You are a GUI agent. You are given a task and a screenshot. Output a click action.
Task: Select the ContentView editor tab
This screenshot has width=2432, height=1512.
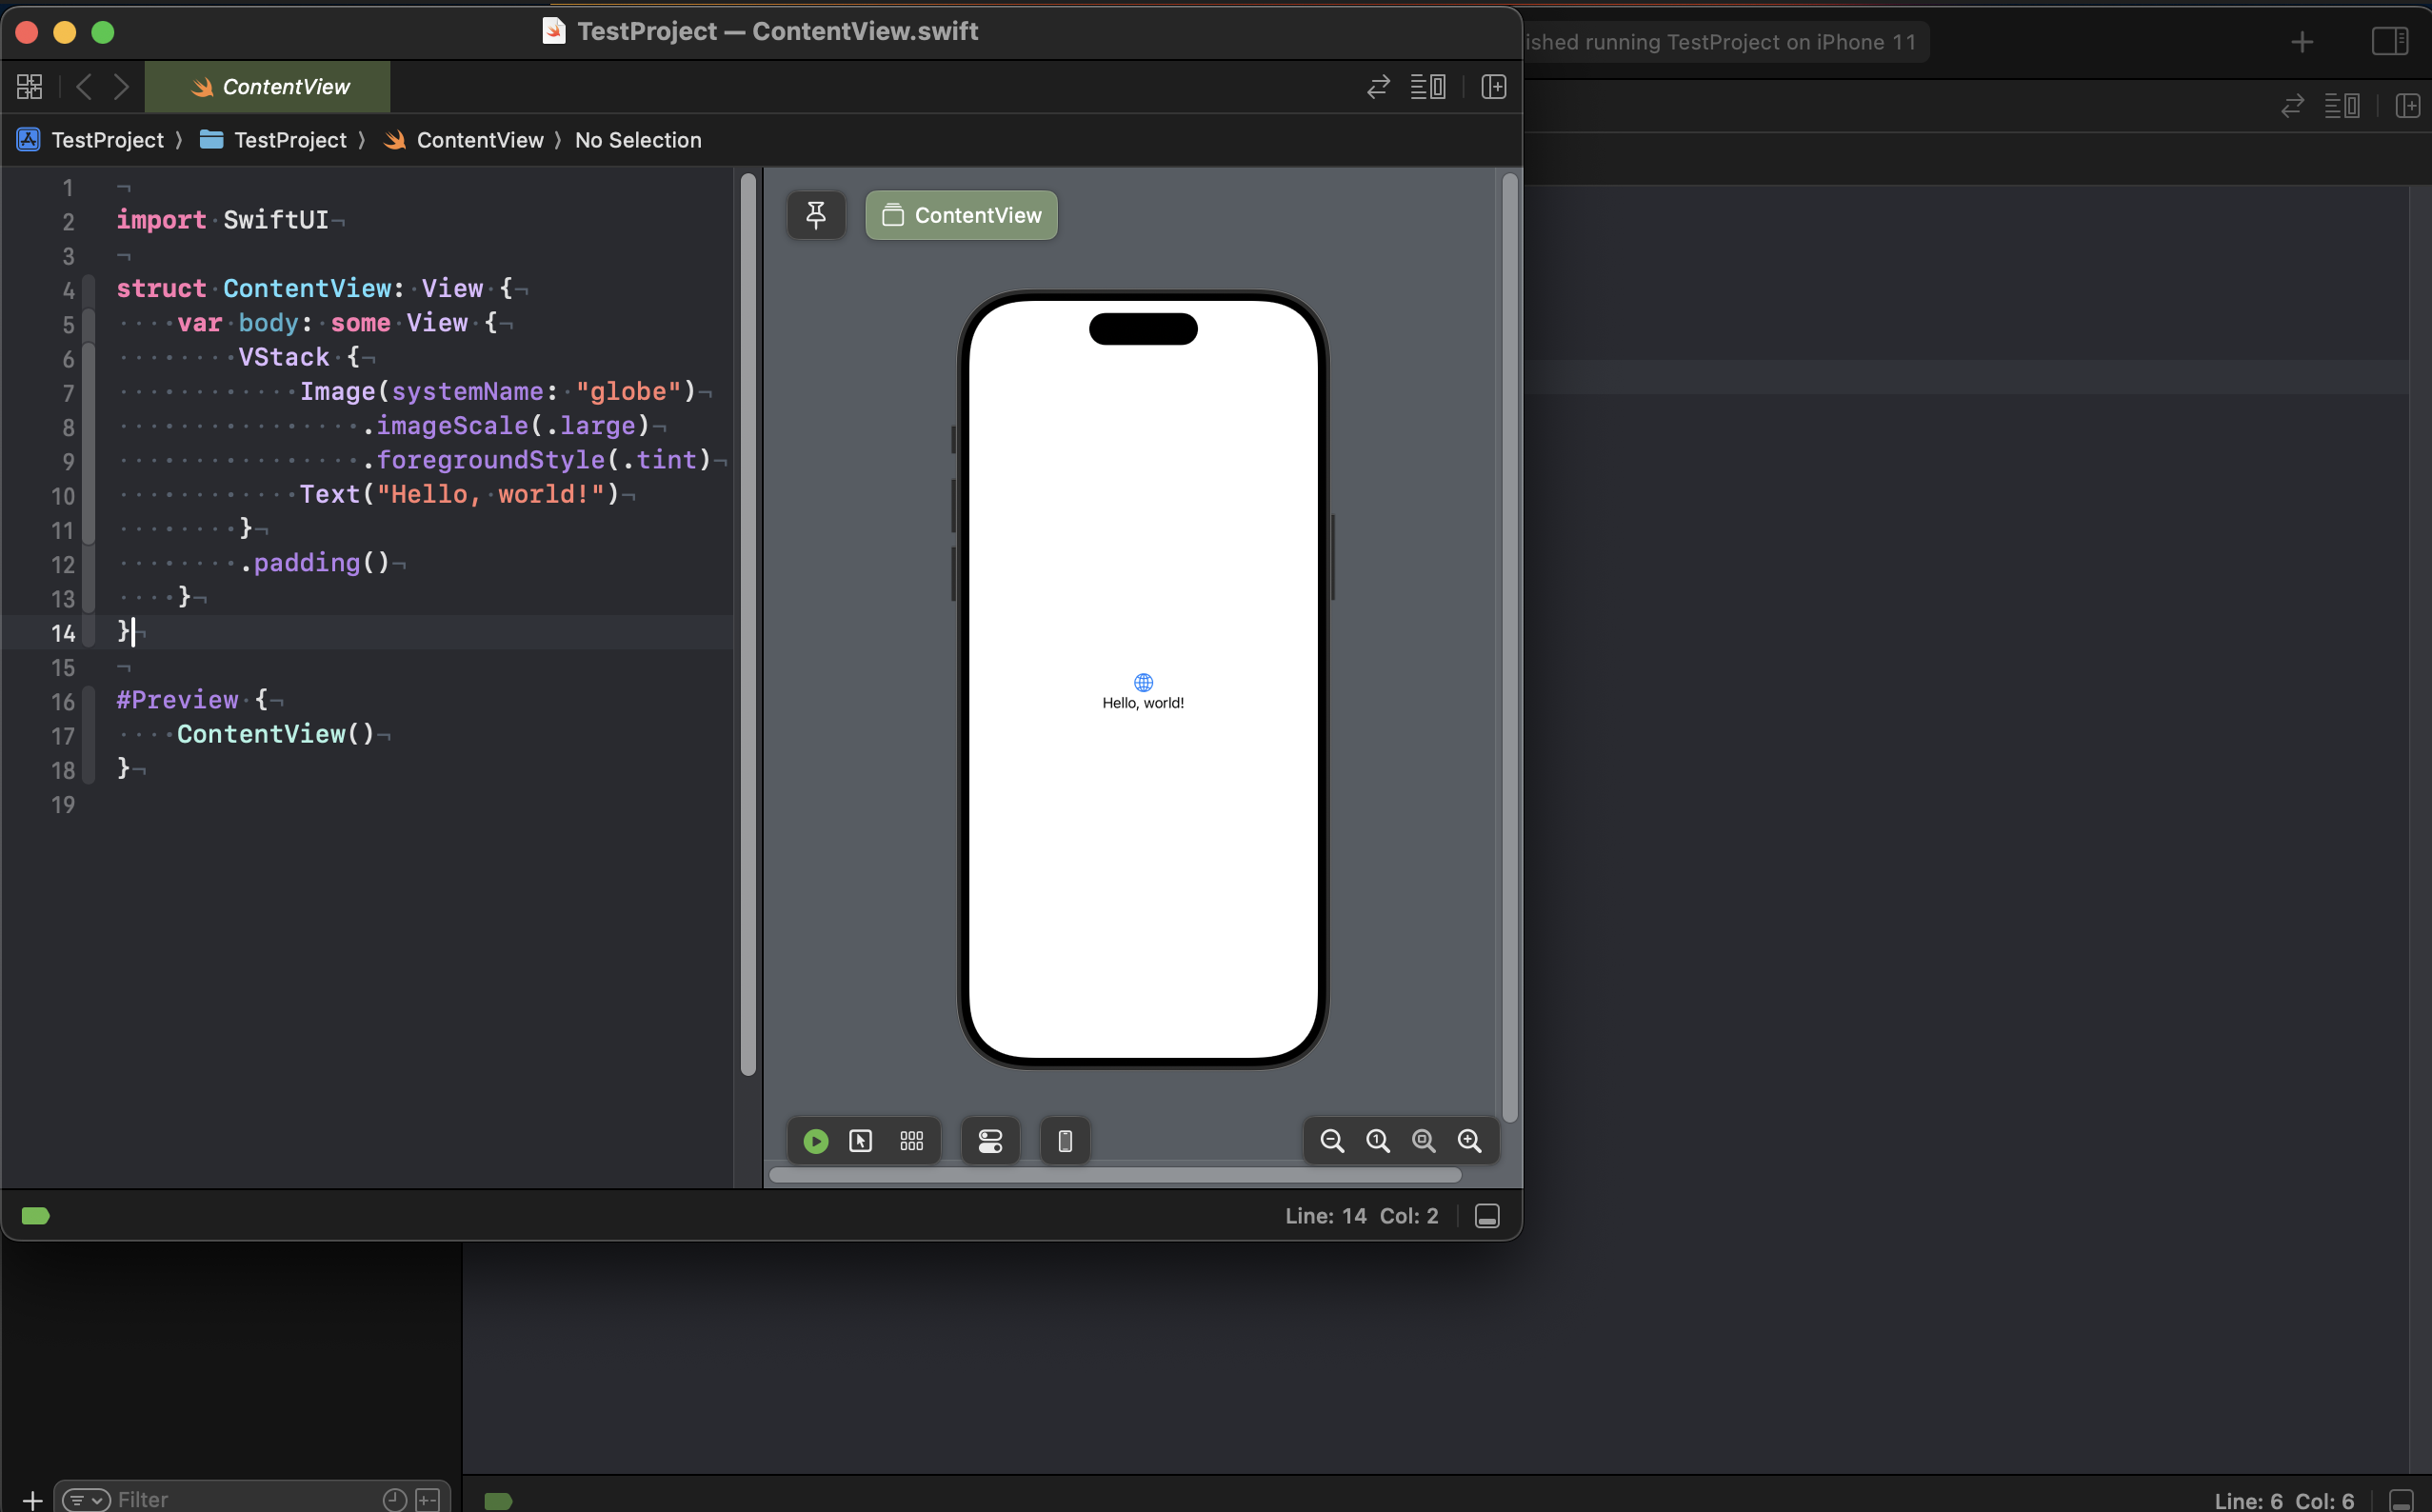(268, 87)
